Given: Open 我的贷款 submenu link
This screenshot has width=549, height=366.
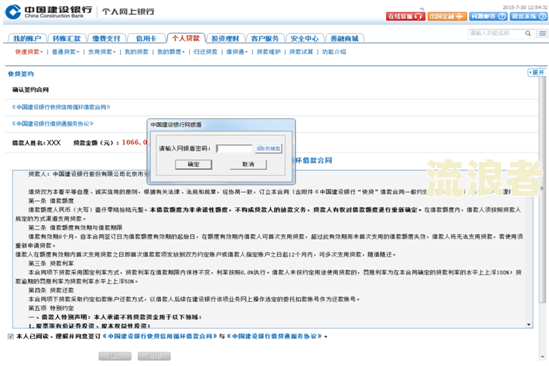Looking at the screenshot, I should [x=137, y=52].
